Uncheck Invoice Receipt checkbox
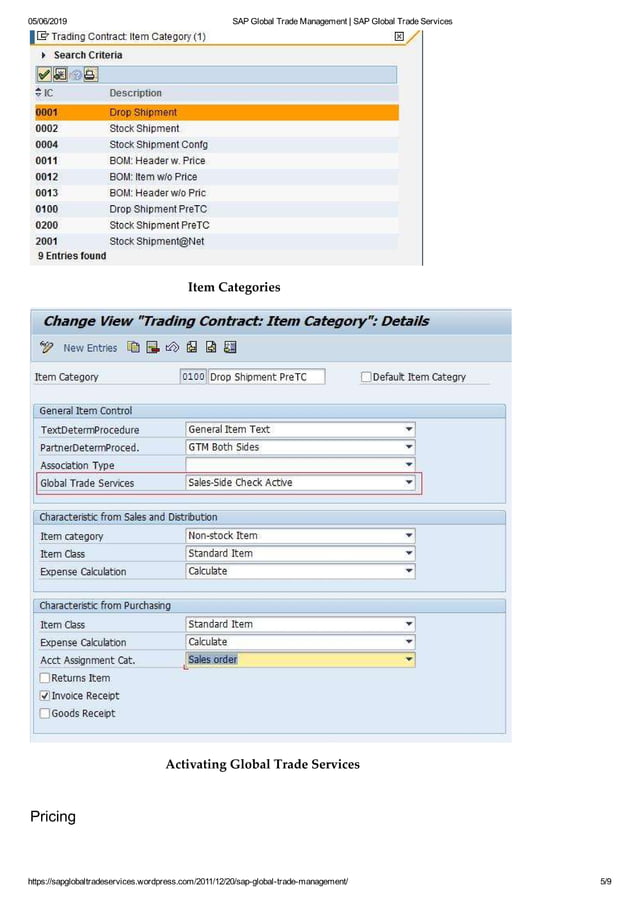638x902 pixels. 45,695
